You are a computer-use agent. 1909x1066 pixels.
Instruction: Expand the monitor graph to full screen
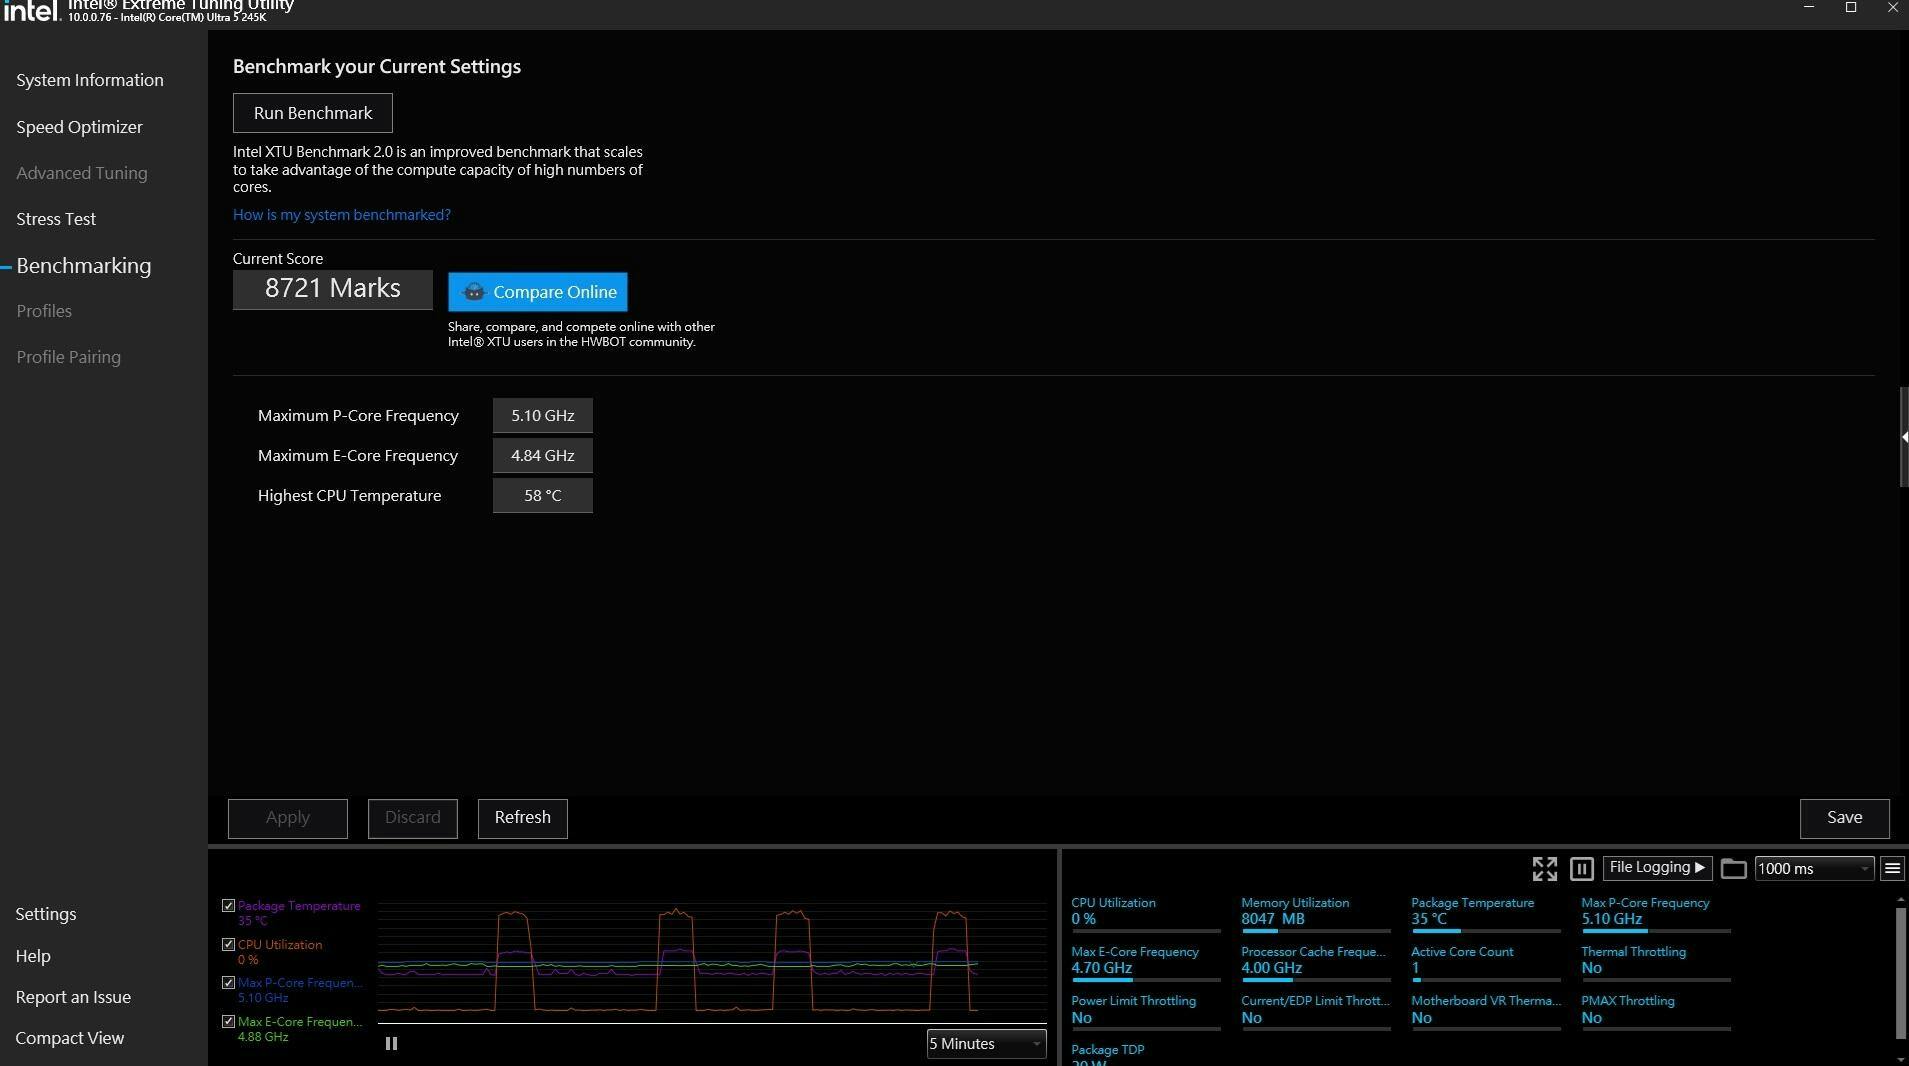pos(1544,869)
